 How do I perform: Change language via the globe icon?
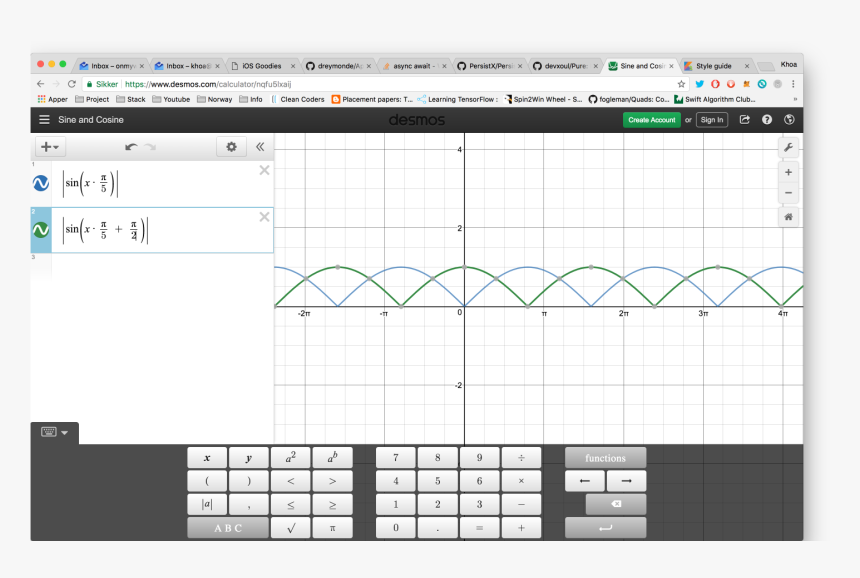coord(789,119)
